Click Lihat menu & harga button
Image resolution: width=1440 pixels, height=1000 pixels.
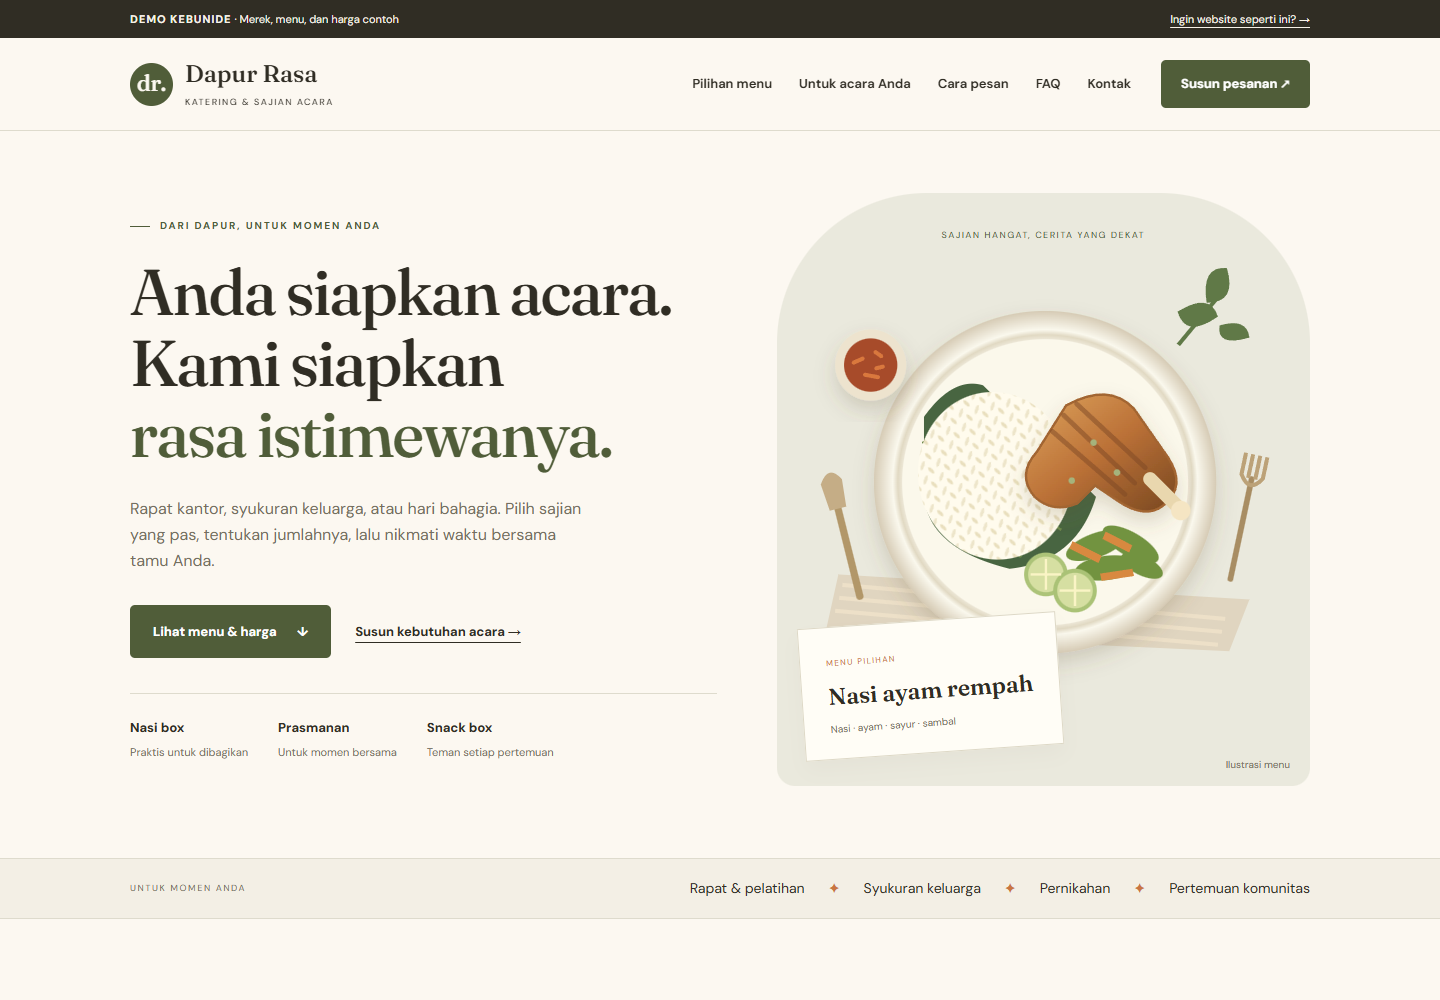230,631
